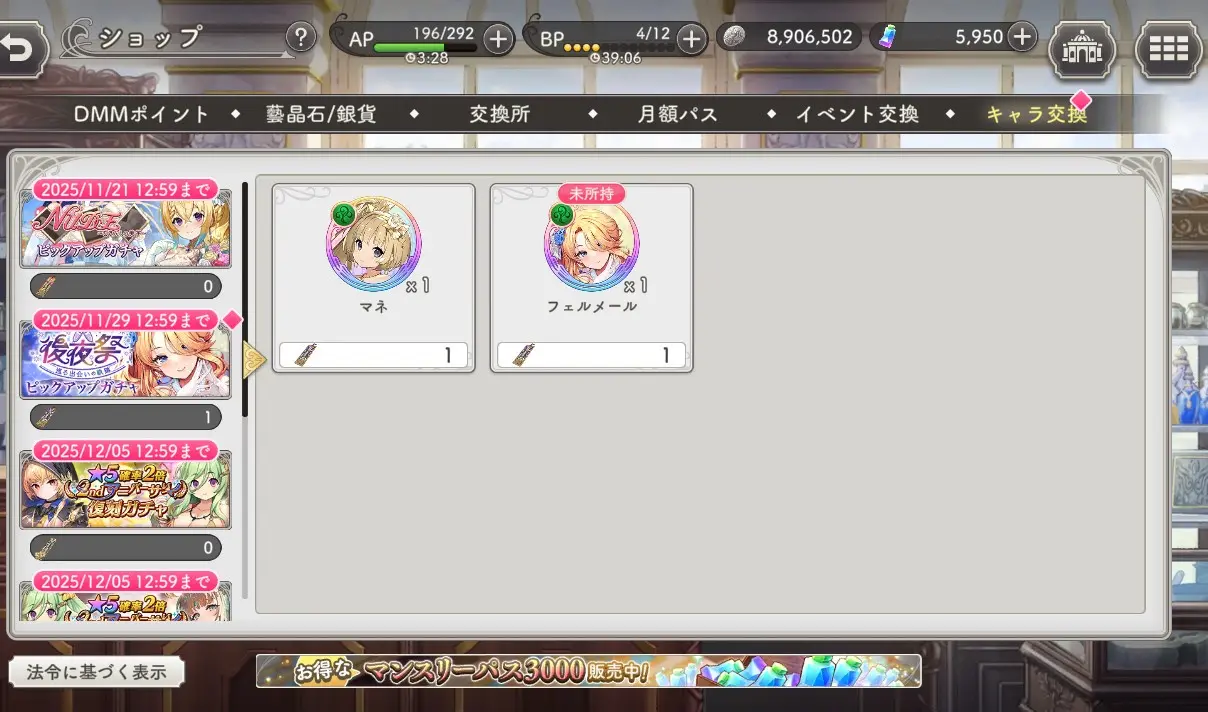Click the silver coin currency icon

coord(734,37)
